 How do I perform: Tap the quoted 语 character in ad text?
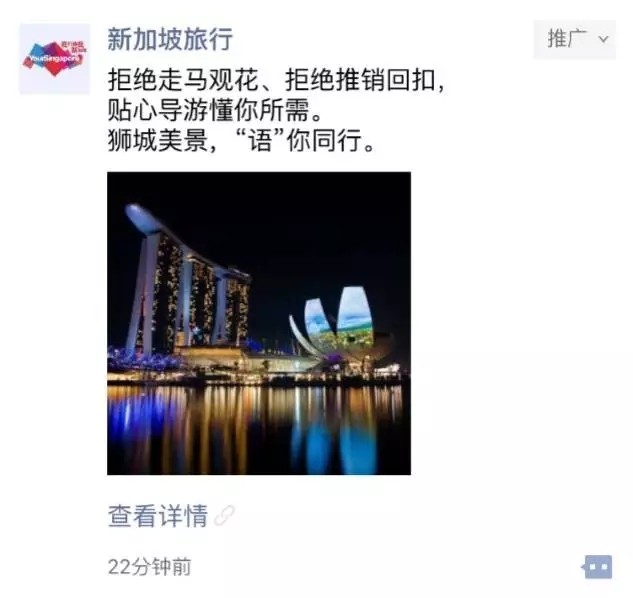(260, 140)
